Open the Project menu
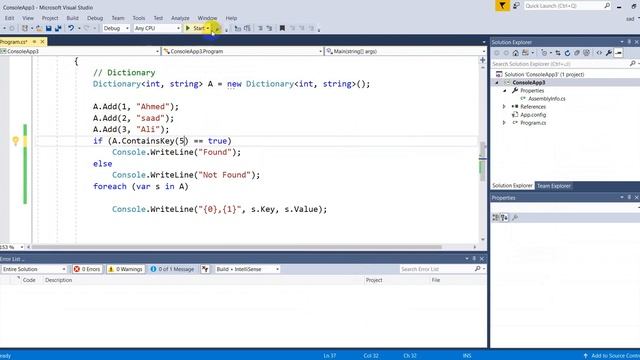 point(50,18)
